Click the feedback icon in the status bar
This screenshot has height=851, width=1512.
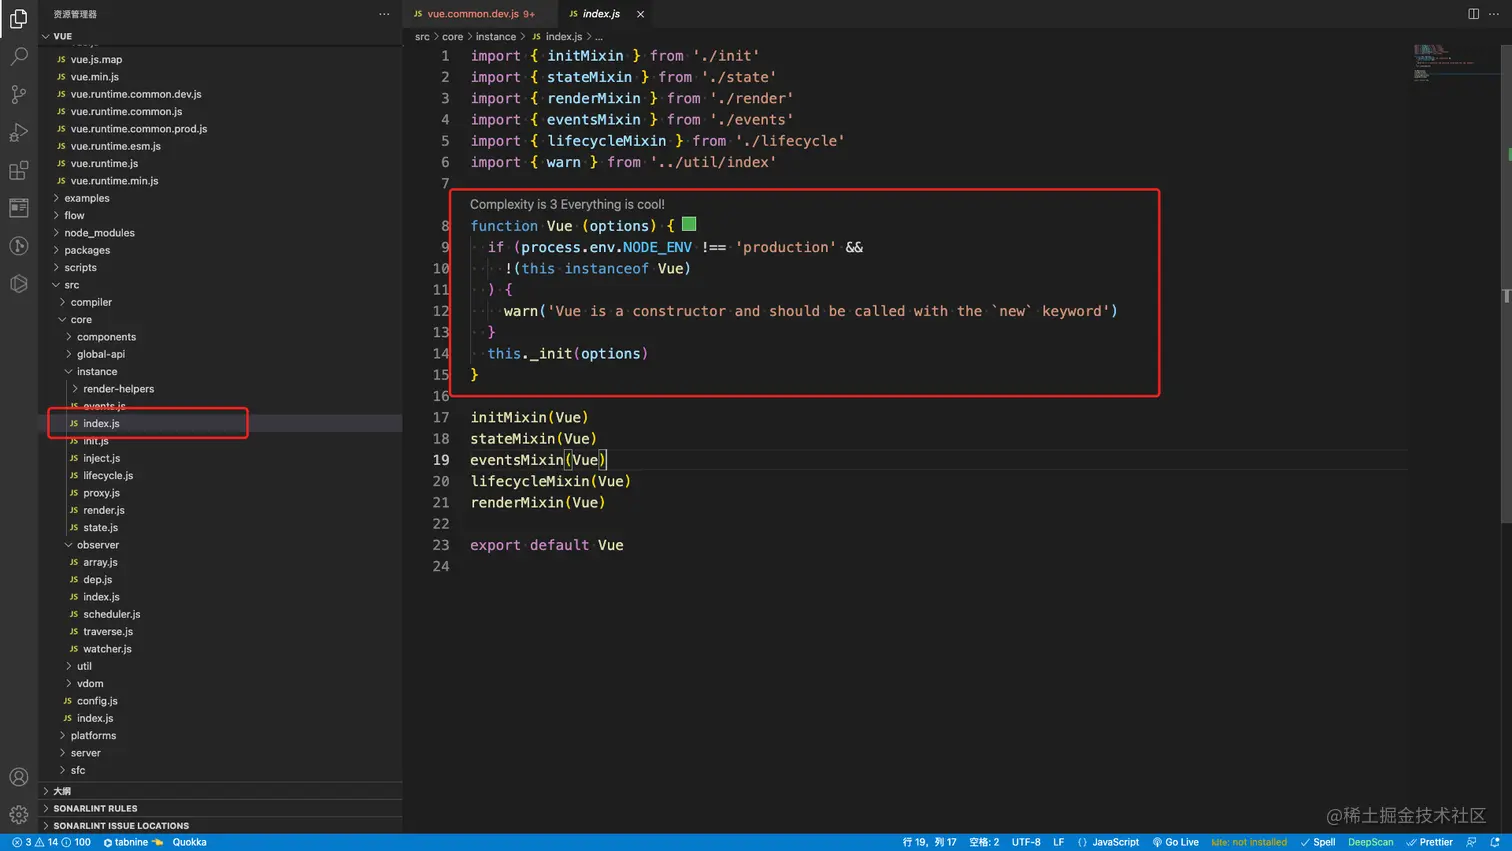point(1471,842)
